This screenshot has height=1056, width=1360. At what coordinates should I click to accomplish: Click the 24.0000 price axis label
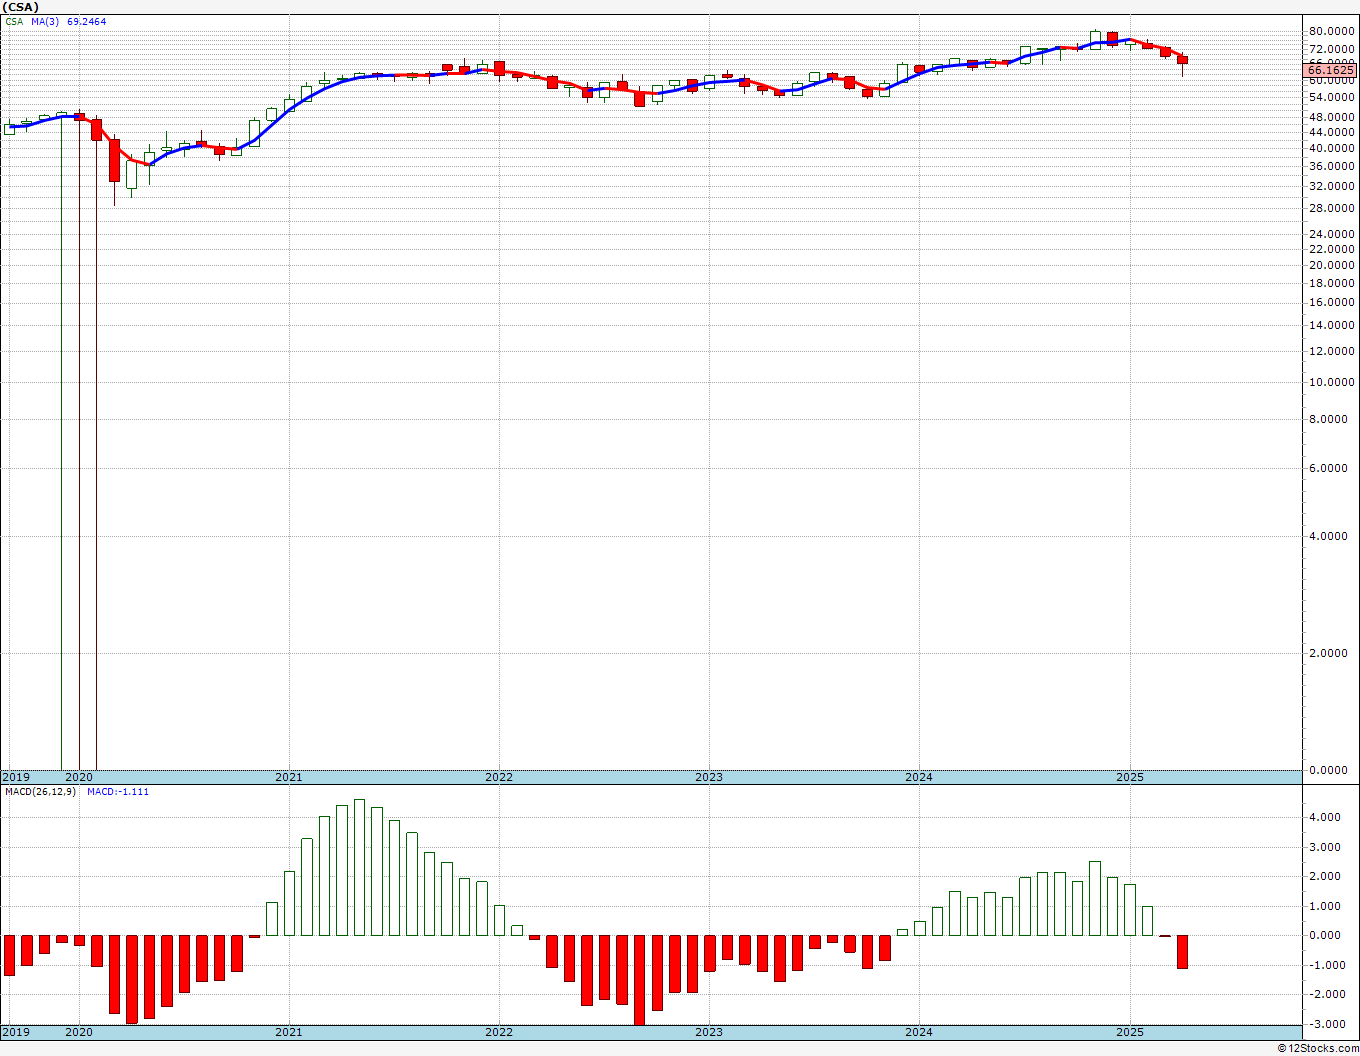point(1332,234)
